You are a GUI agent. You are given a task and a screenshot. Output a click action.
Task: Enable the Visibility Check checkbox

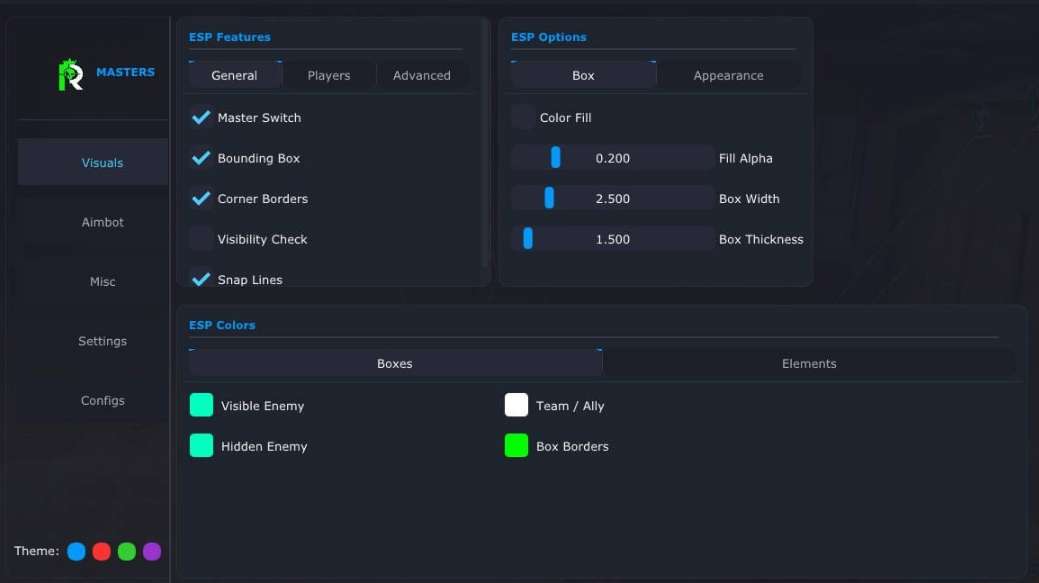201,238
